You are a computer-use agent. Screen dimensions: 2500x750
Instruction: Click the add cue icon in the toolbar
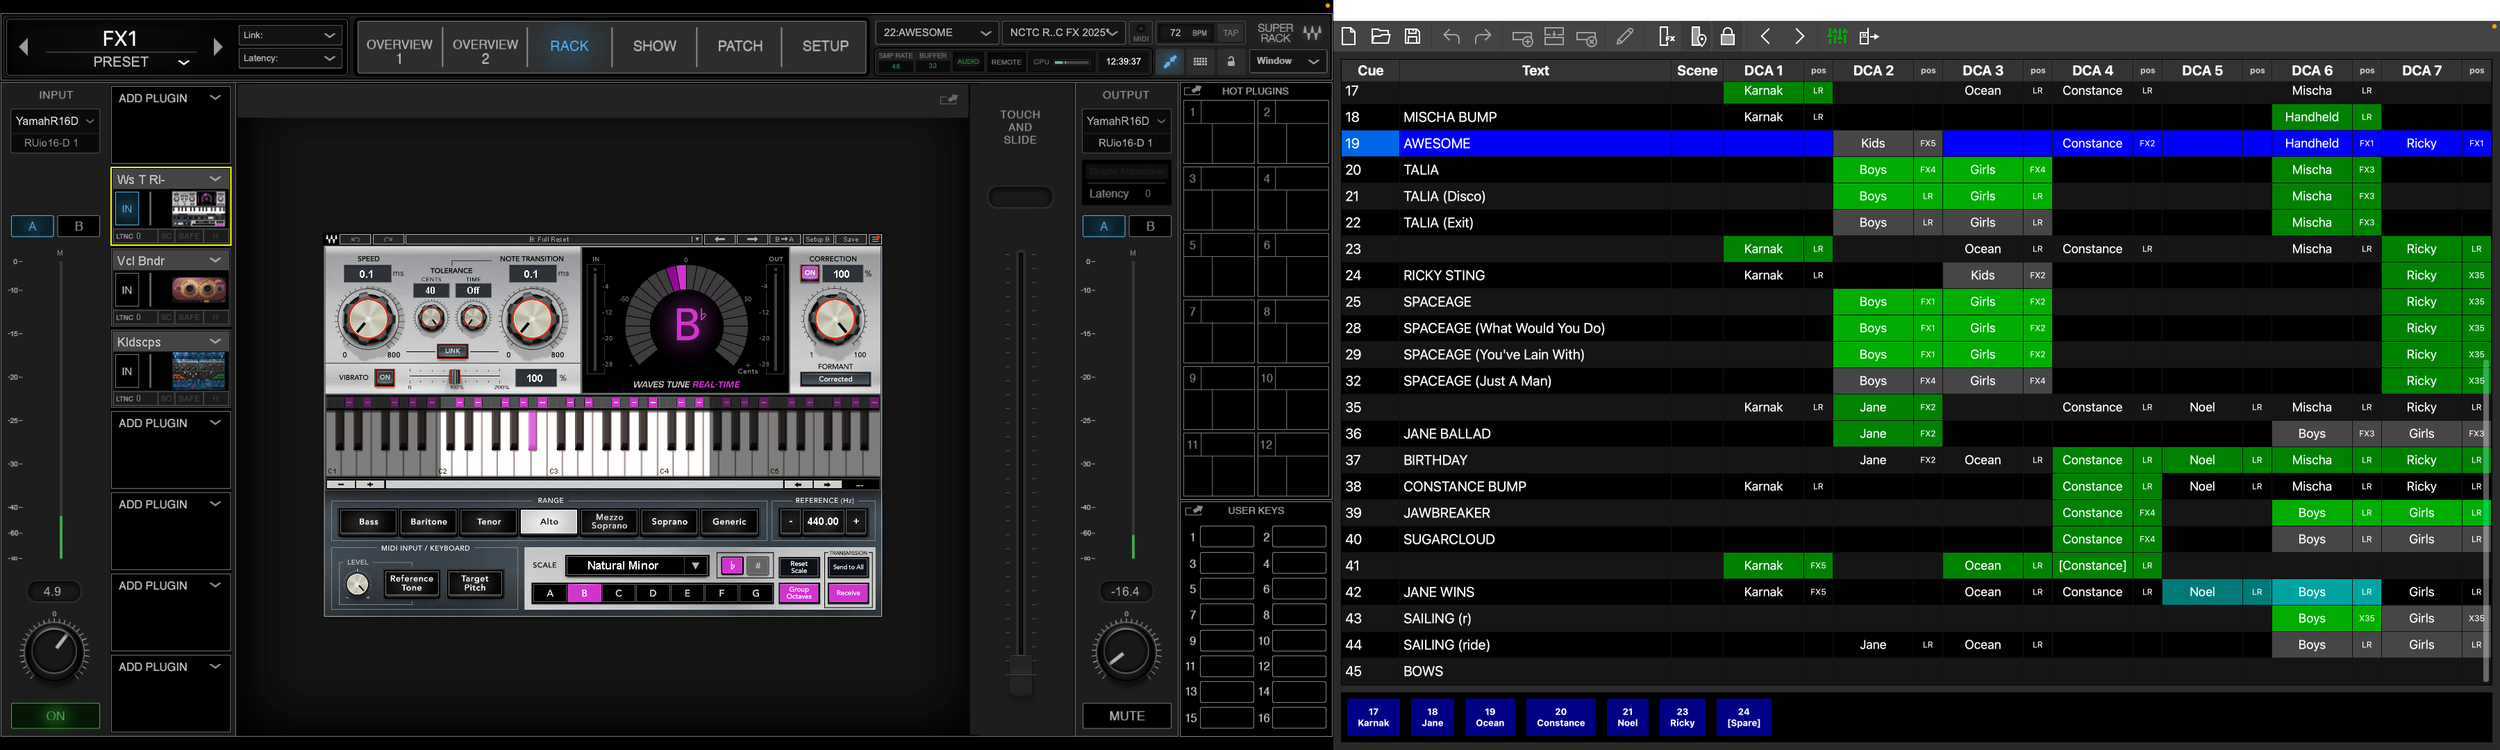1522,38
